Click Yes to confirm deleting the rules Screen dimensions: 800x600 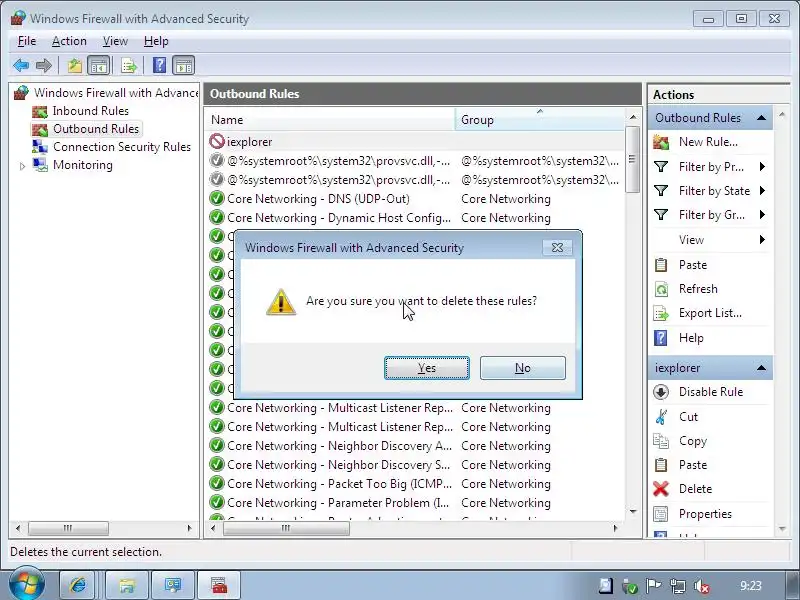point(427,368)
